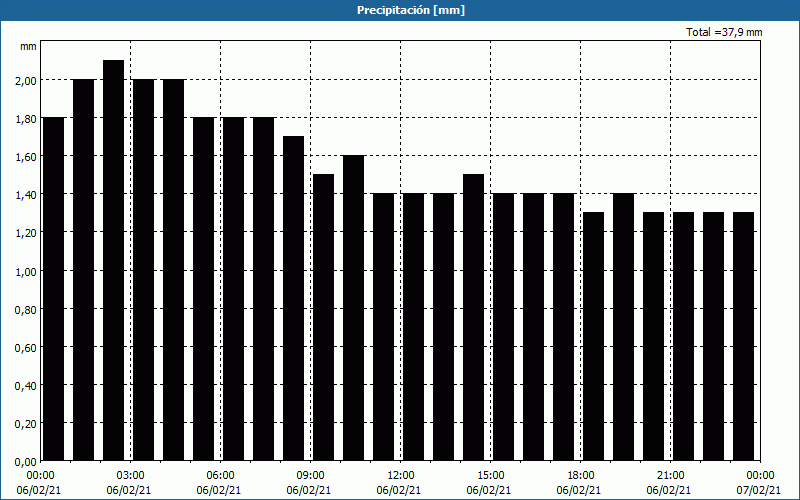800x500 pixels.
Task: Click the "00:00" label above "07/02/21"
Action: pyautogui.click(x=760, y=476)
